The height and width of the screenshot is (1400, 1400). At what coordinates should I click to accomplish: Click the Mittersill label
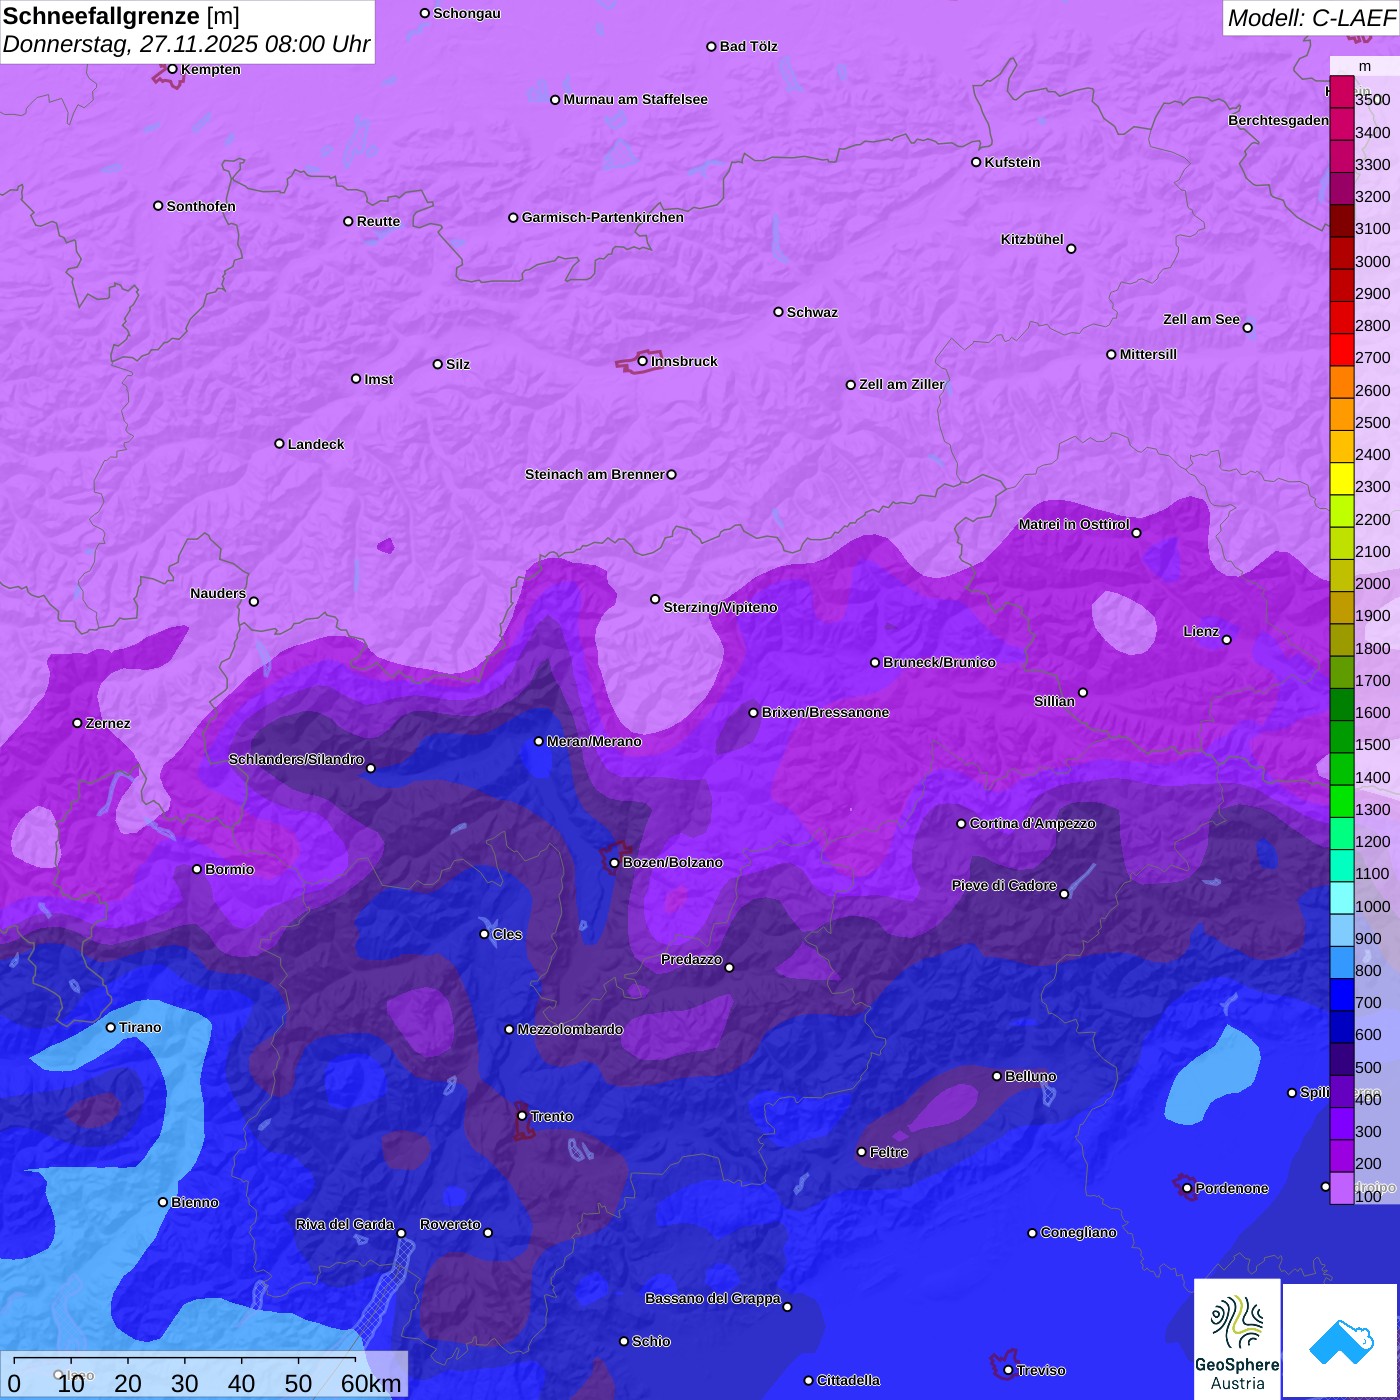point(1148,354)
